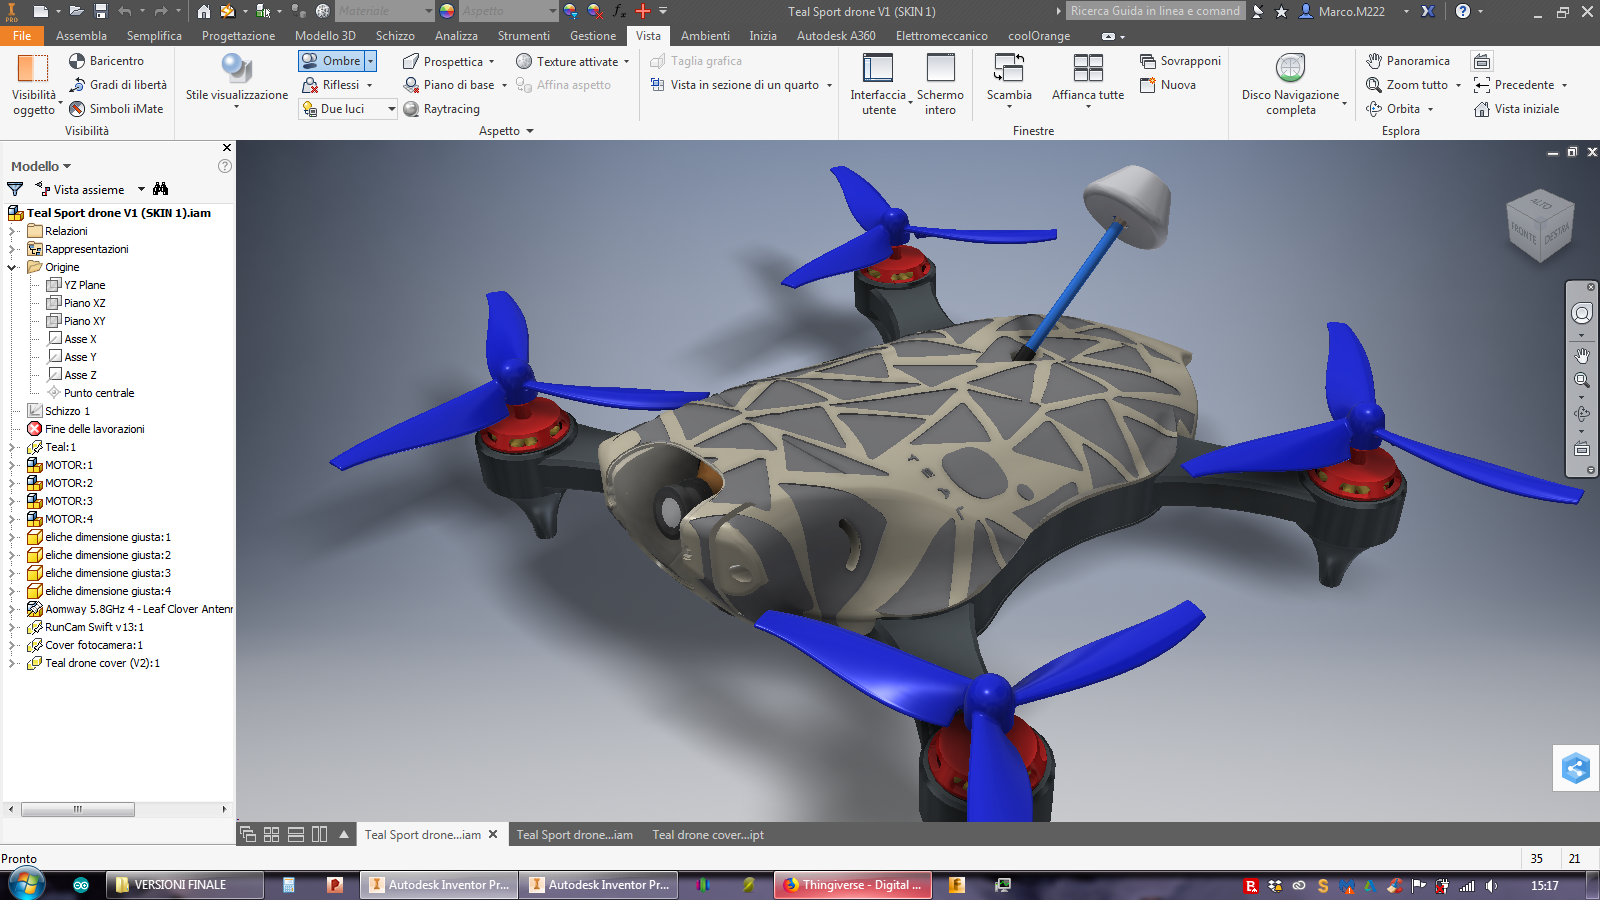Click the zoom magnifier on navigation bar
The width and height of the screenshot is (1600, 900).
1582,380
